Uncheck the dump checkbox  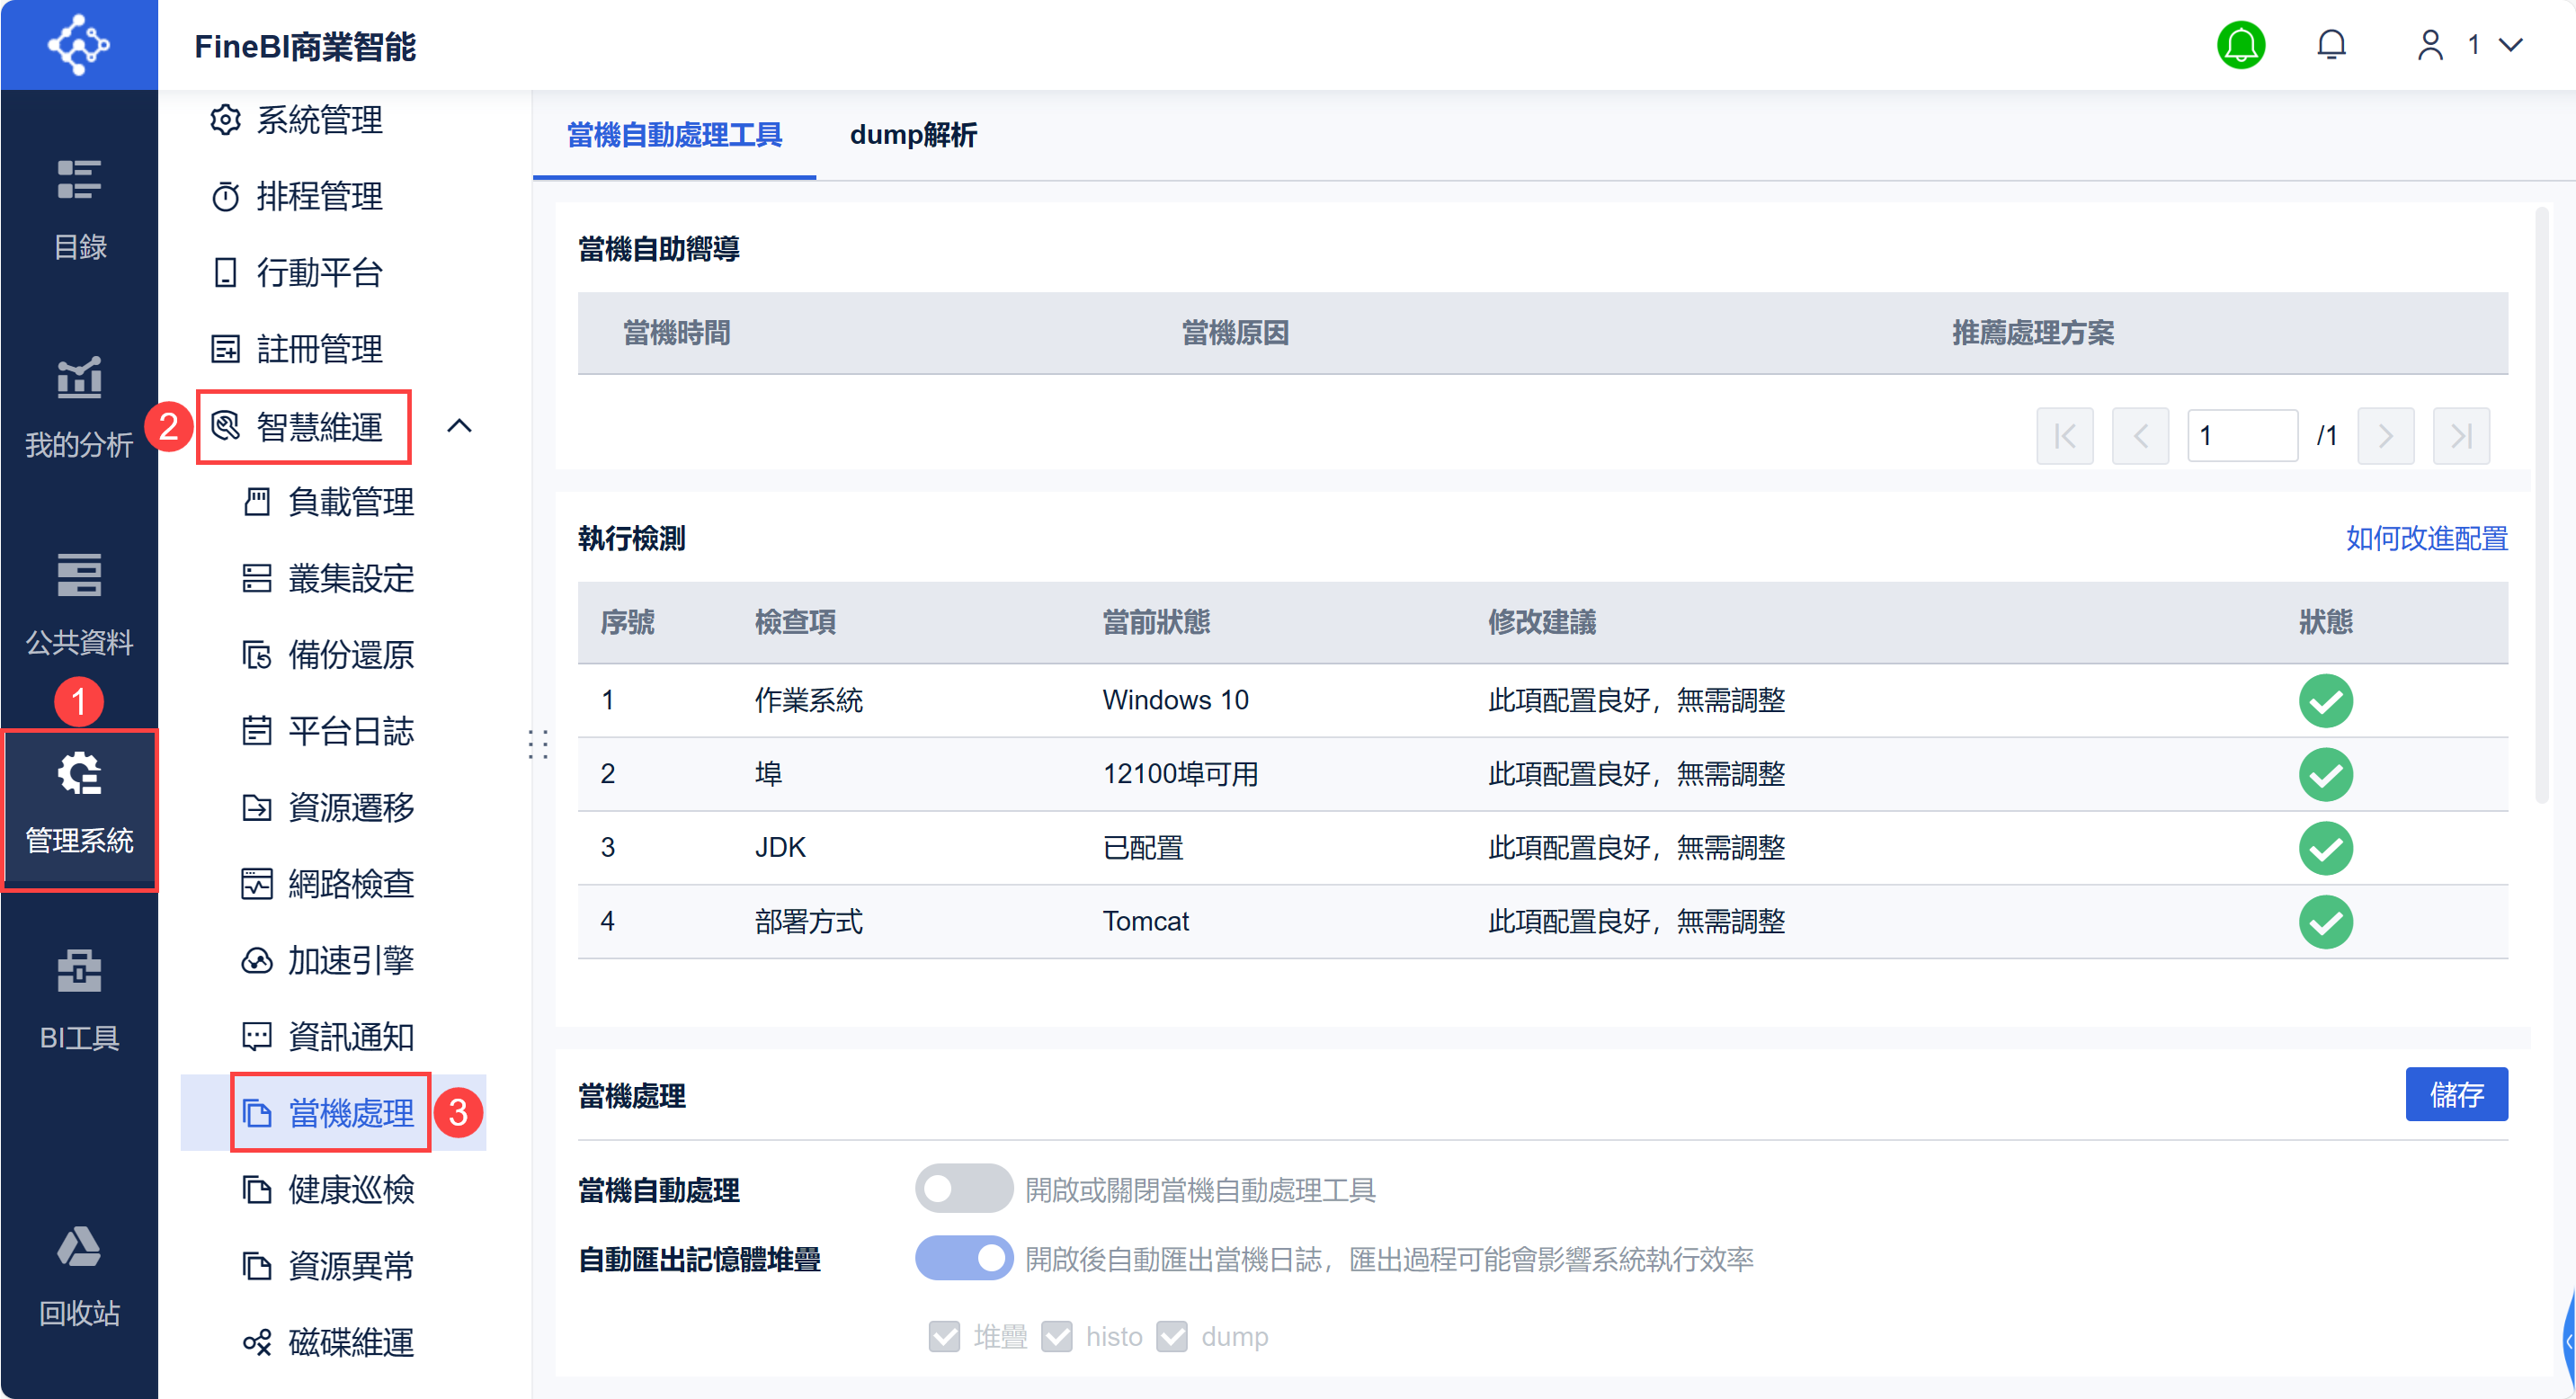pyautogui.click(x=1172, y=1336)
